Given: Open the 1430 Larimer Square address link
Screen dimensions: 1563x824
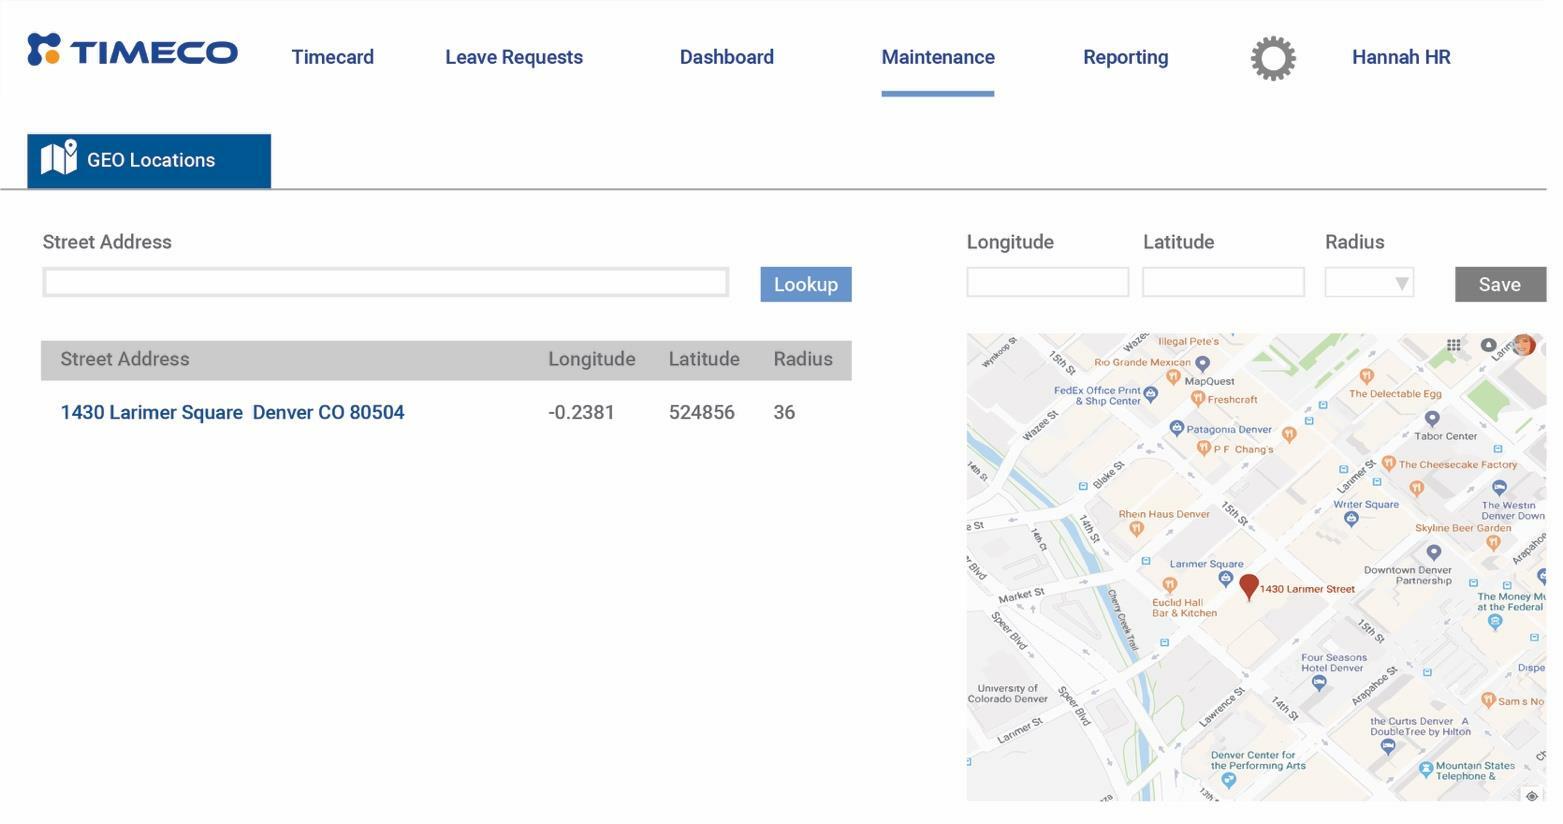Looking at the screenshot, I should tap(232, 412).
